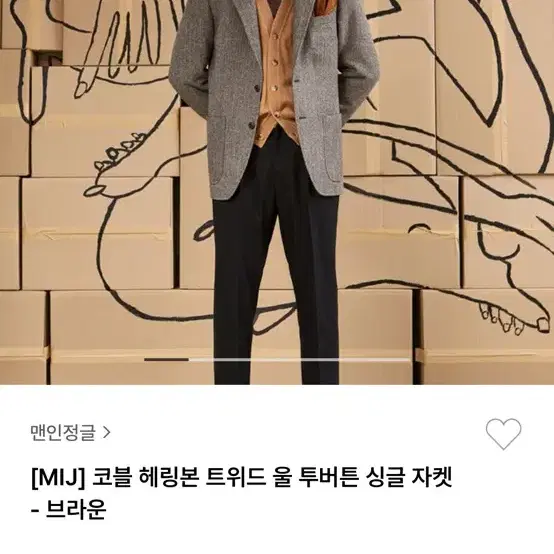The height and width of the screenshot is (554, 554).
Task: Click the jacket's lower front button
Action: point(252,125)
